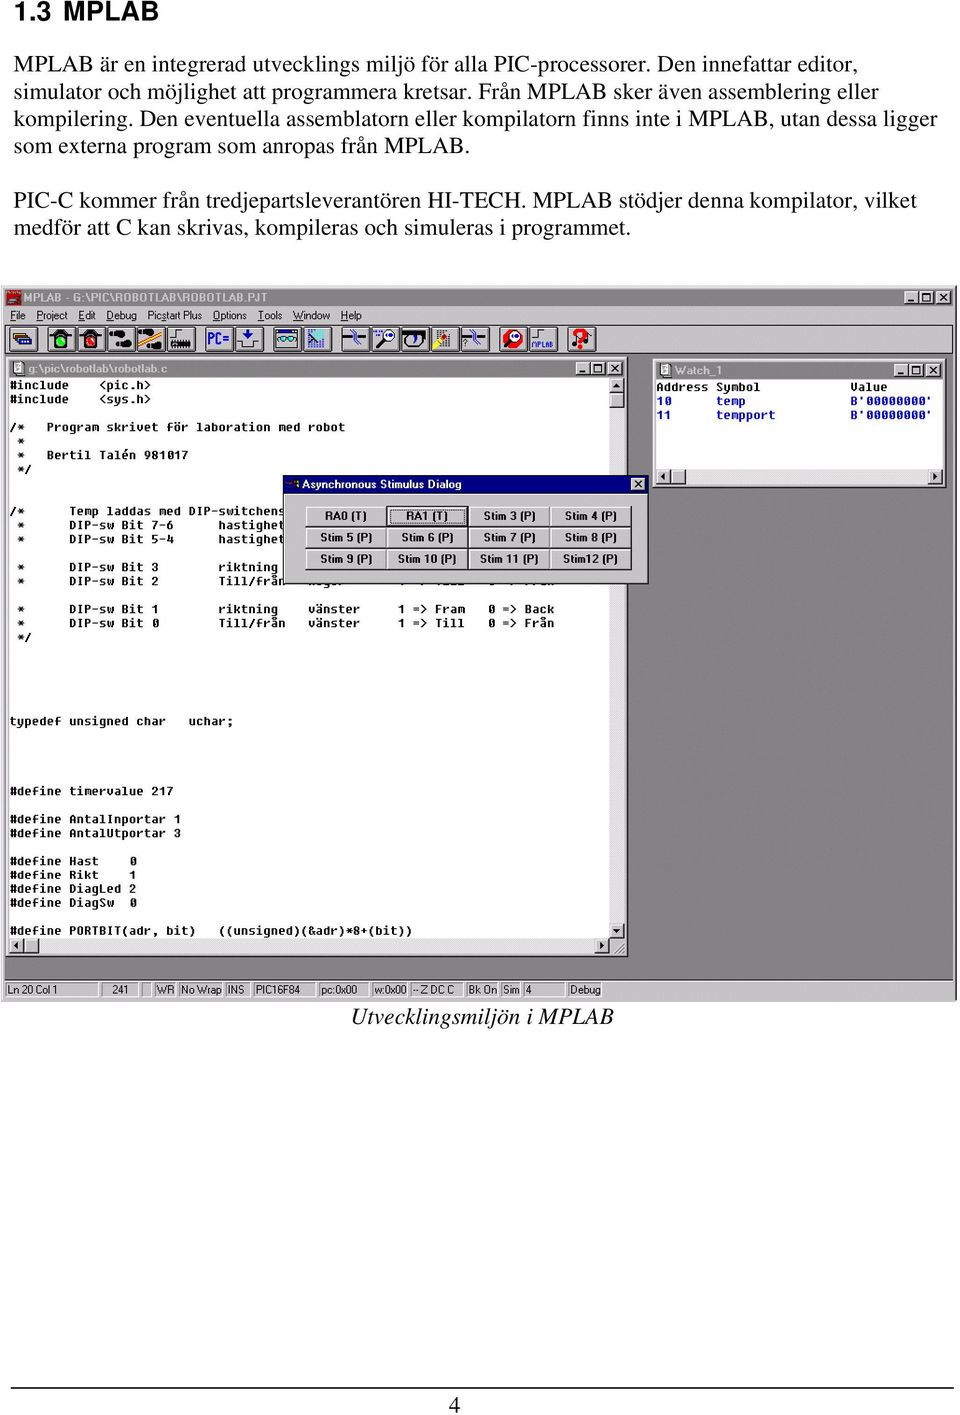This screenshot has height=1415, width=960.
Task: Click the 'Sim' status bar entry
Action: click(511, 990)
